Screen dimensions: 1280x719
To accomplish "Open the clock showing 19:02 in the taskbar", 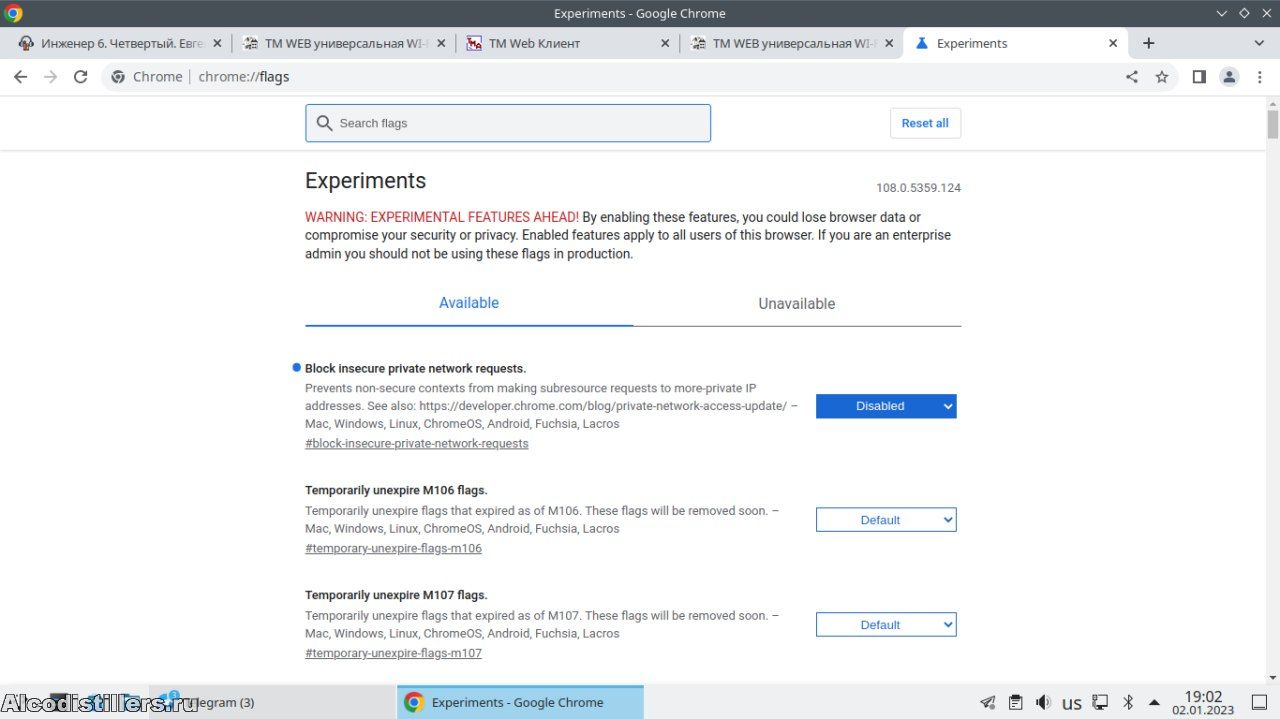I will [1203, 702].
